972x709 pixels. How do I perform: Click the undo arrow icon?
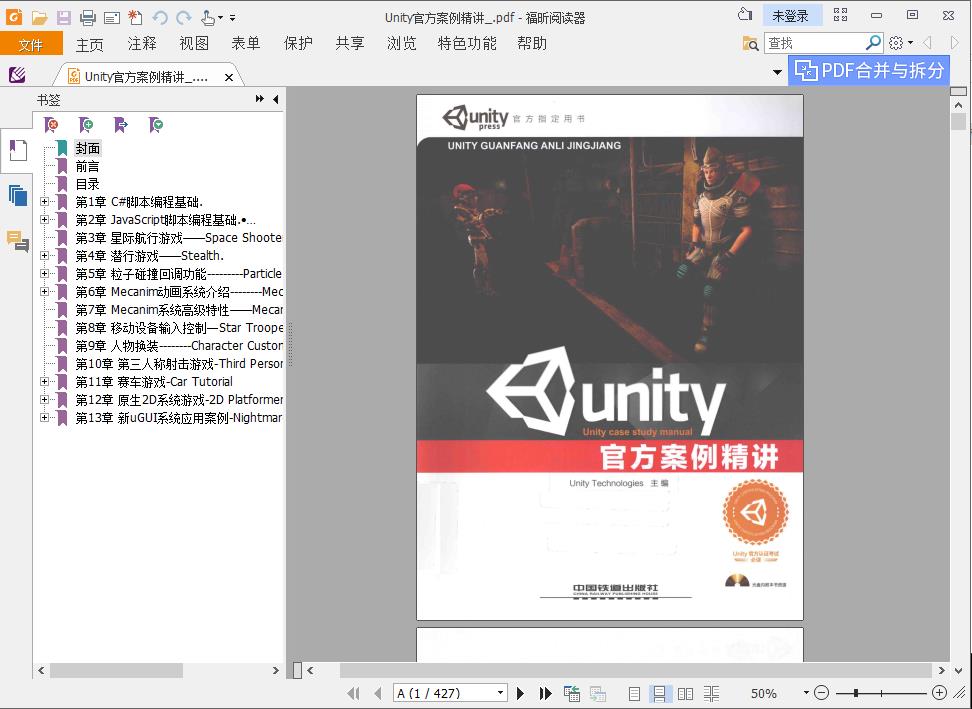160,17
